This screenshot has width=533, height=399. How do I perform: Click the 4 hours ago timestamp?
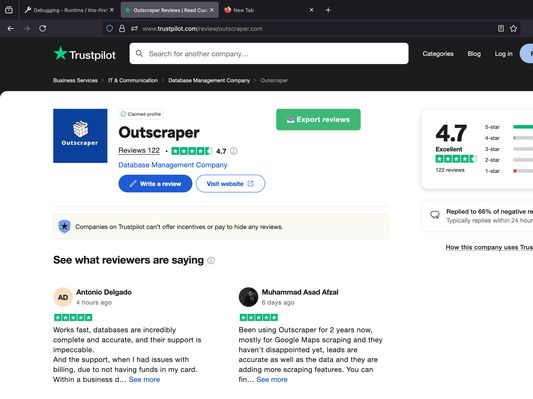click(94, 302)
